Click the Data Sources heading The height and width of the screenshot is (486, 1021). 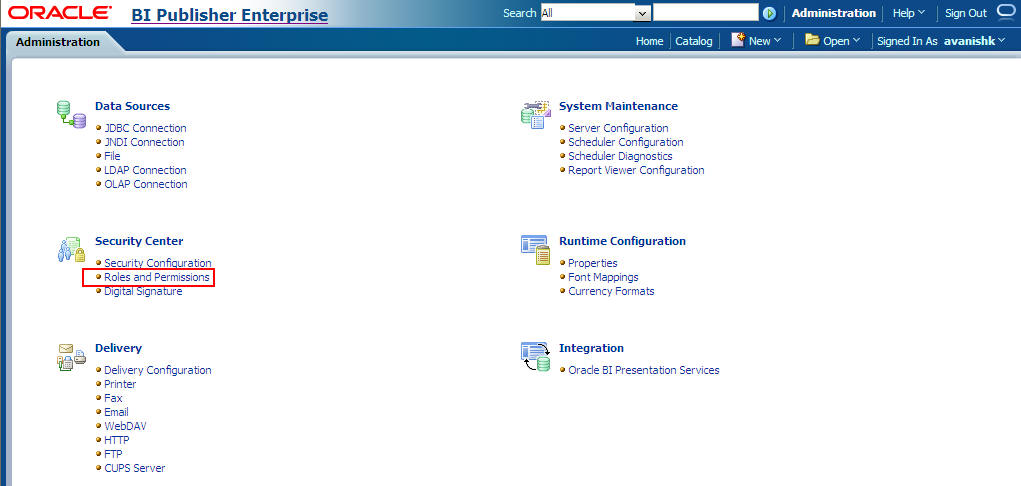(x=132, y=106)
